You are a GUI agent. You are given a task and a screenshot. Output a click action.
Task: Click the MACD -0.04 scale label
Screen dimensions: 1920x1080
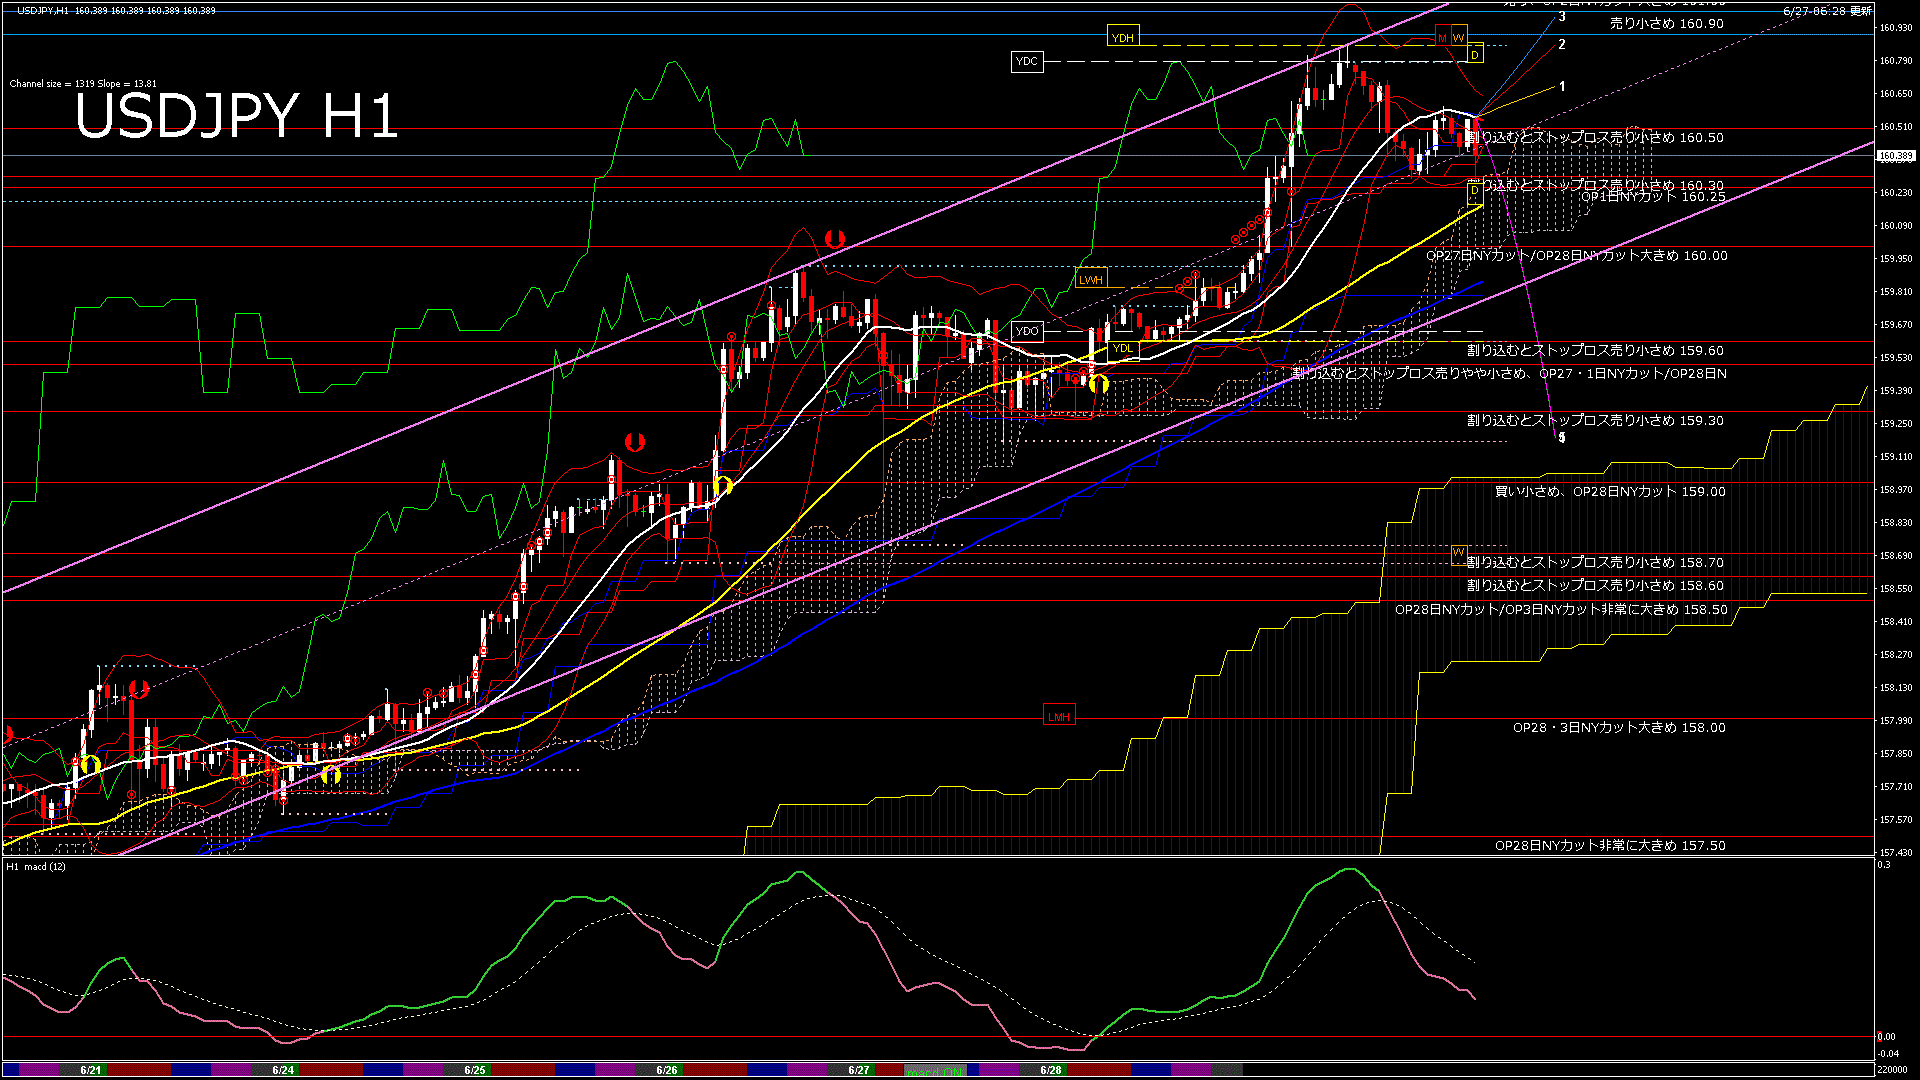click(1888, 1053)
